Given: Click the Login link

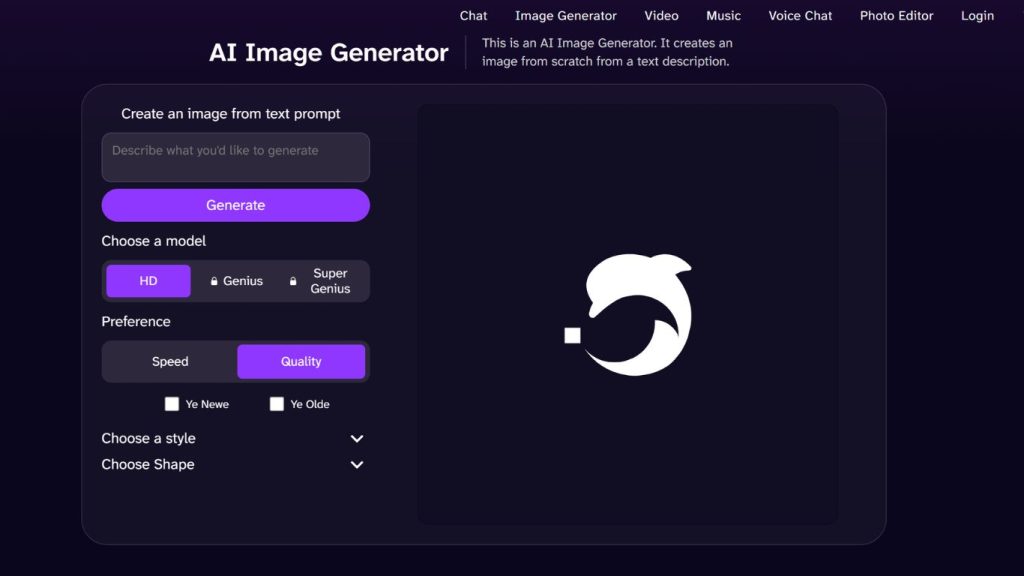Looking at the screenshot, I should (x=977, y=15).
